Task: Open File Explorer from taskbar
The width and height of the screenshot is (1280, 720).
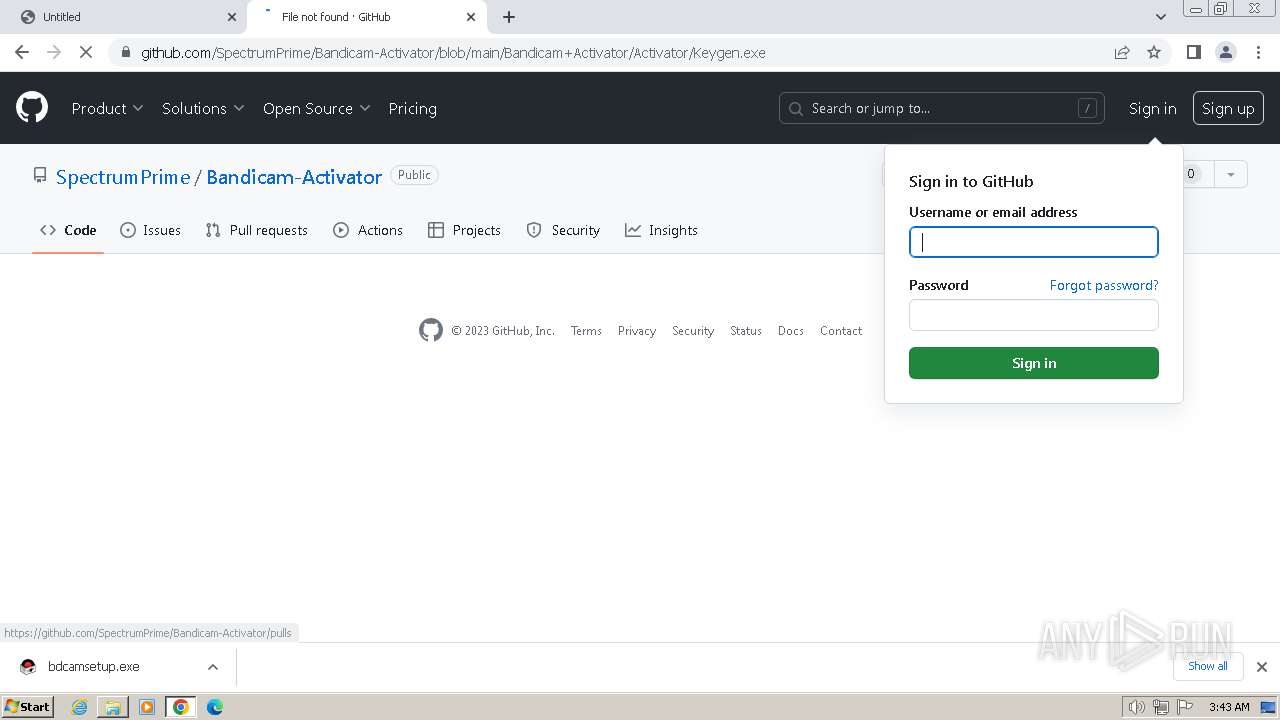Action: tap(113, 707)
